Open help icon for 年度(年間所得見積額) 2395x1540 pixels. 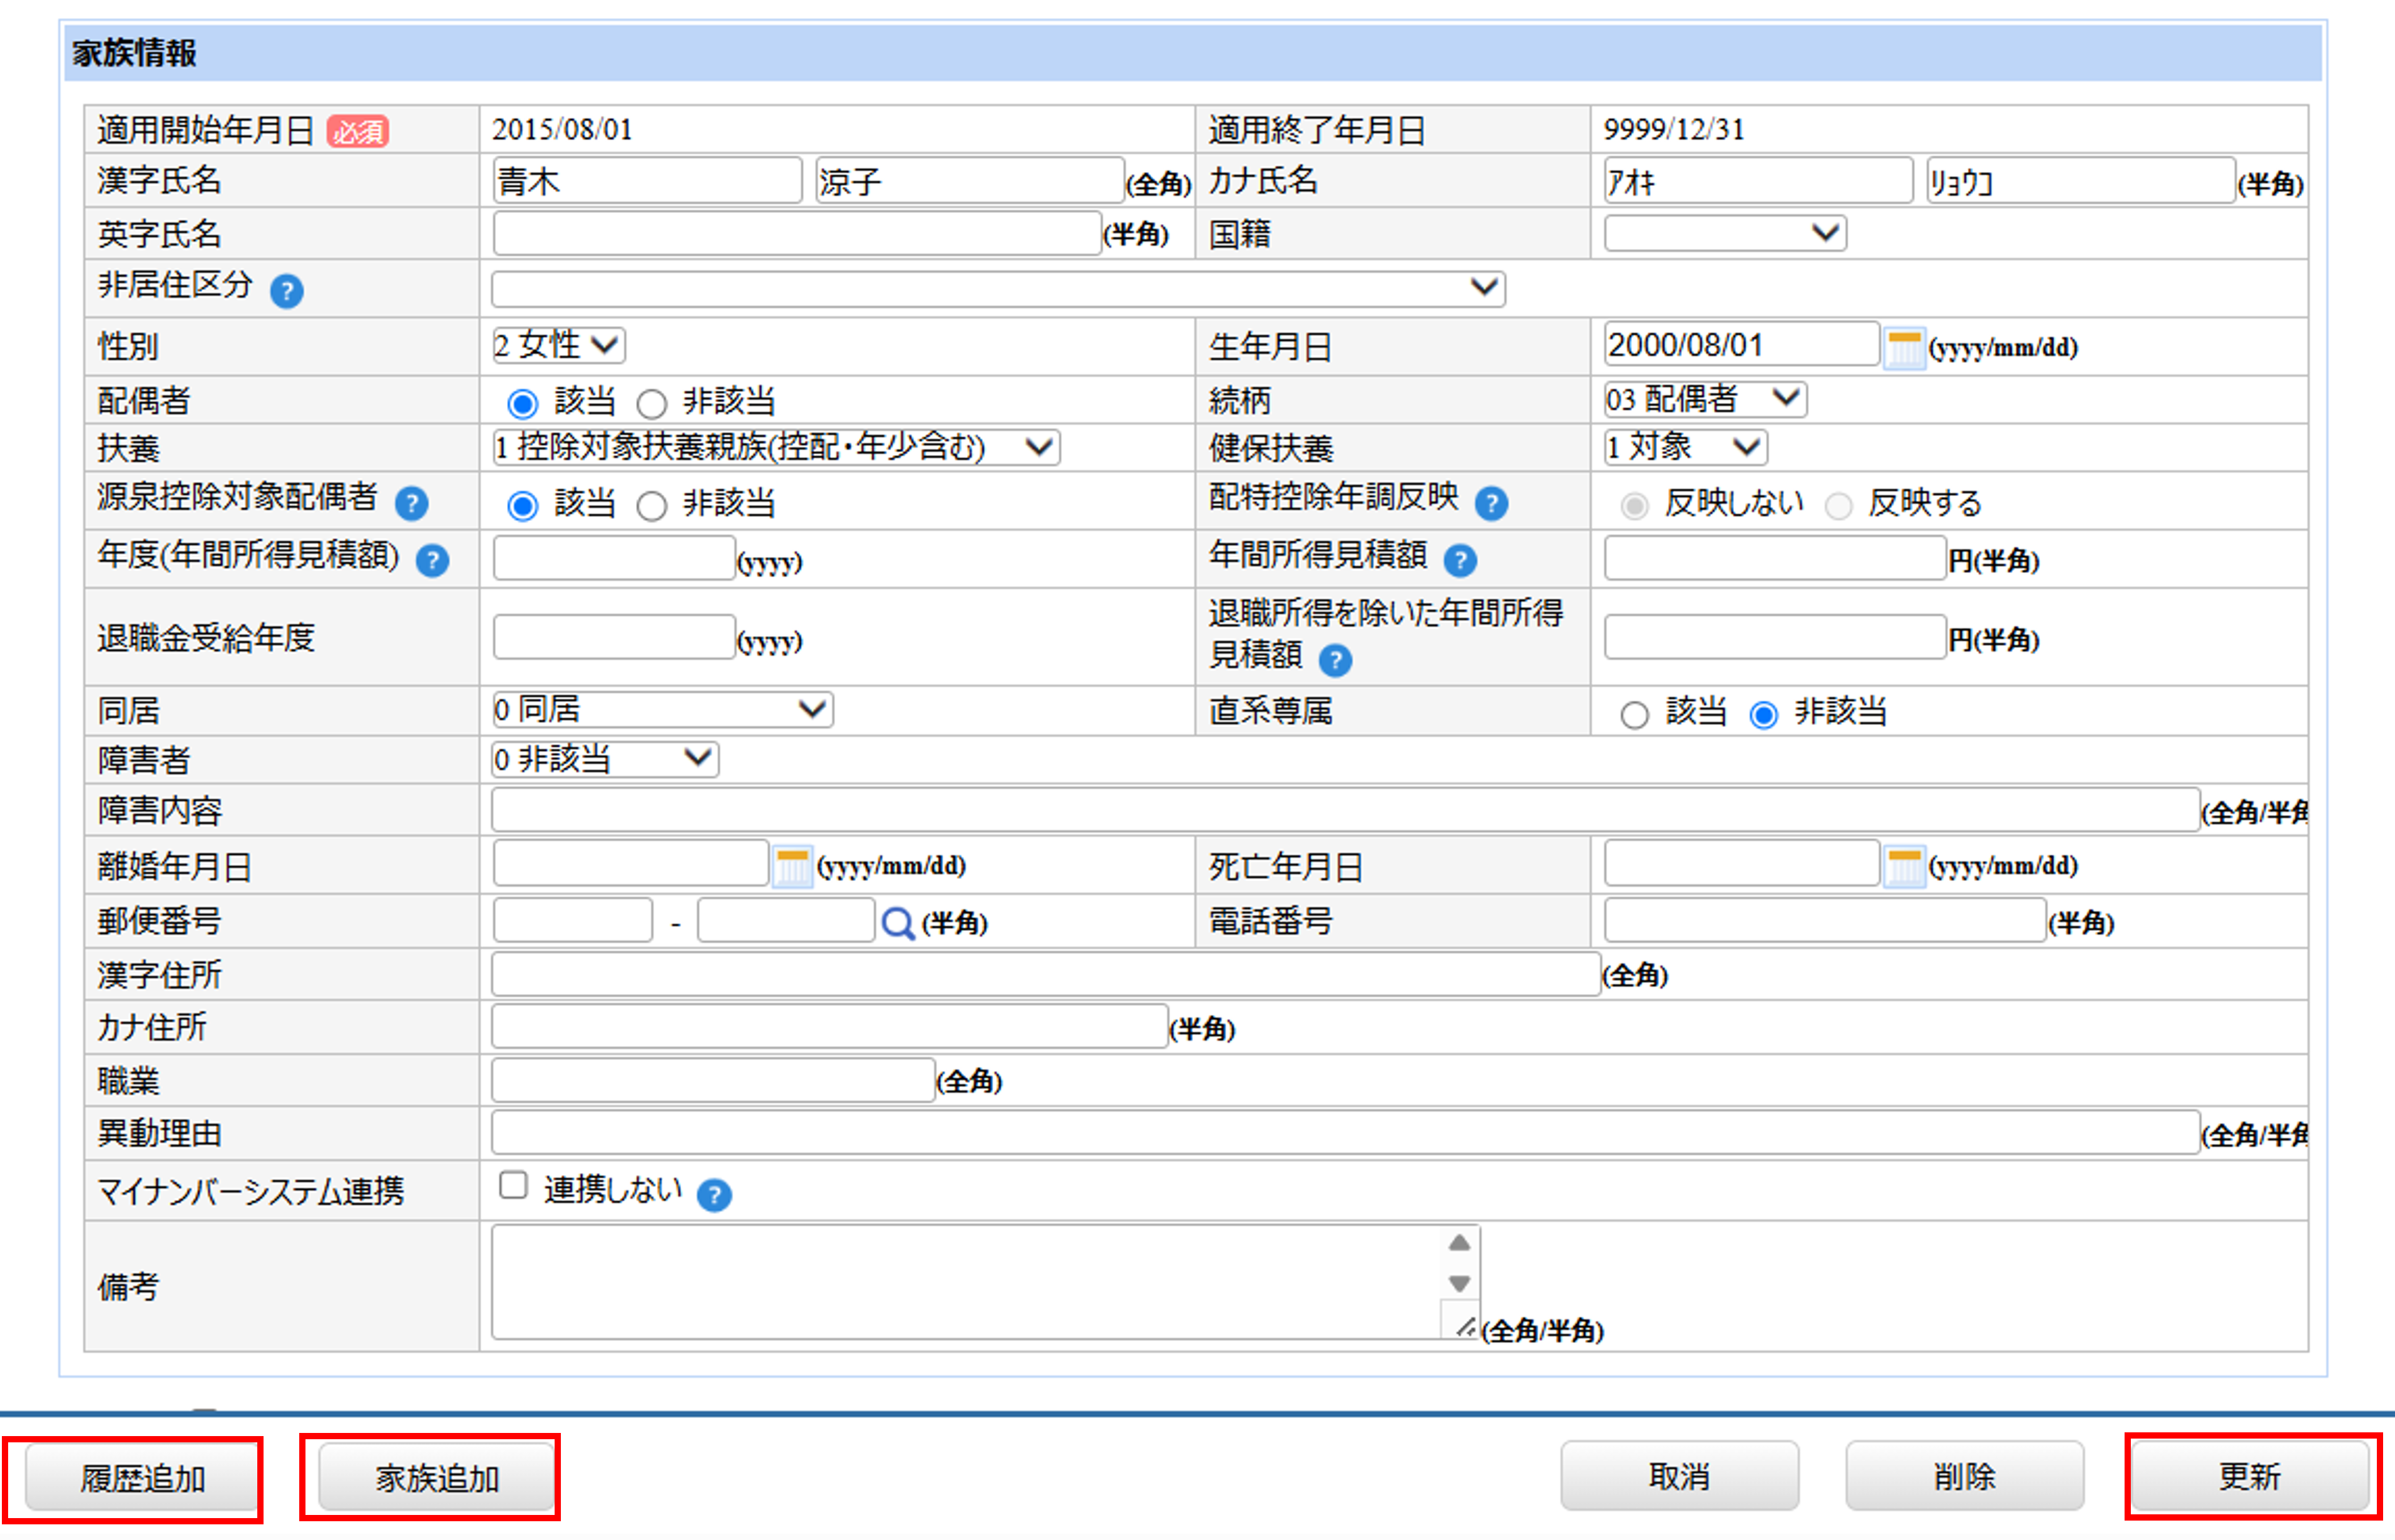(x=432, y=561)
